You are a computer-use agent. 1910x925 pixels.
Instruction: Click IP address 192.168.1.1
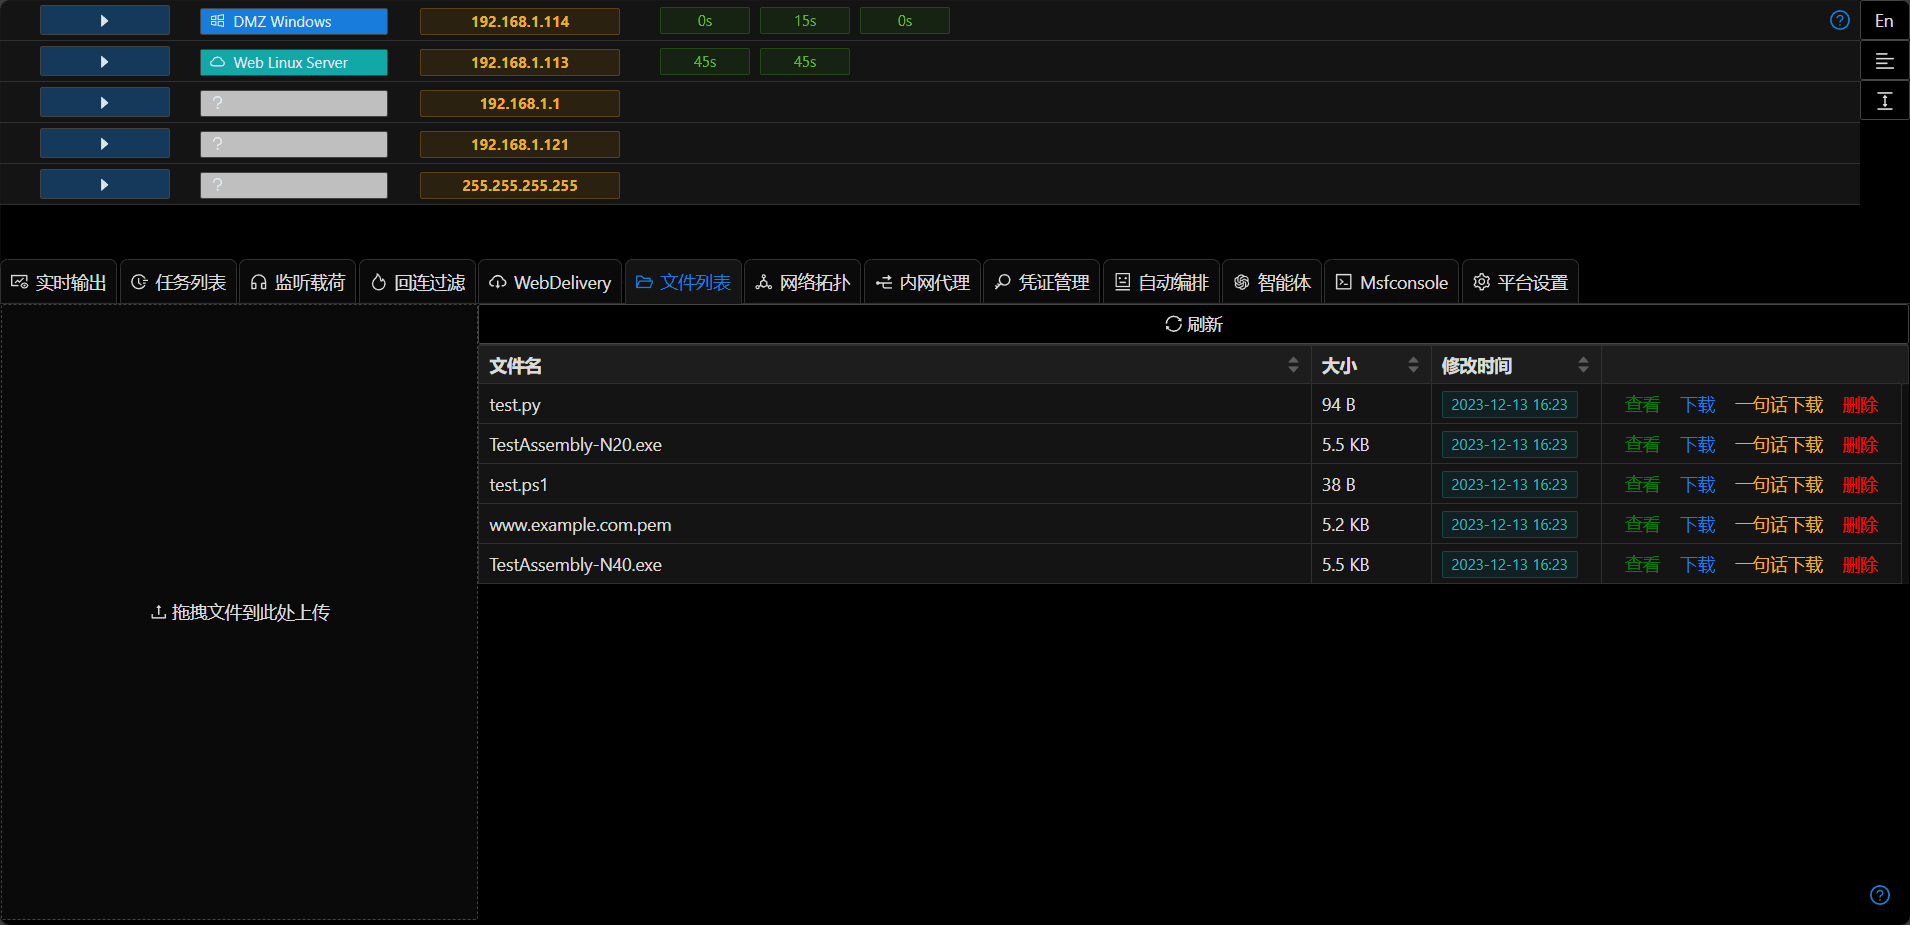point(520,103)
